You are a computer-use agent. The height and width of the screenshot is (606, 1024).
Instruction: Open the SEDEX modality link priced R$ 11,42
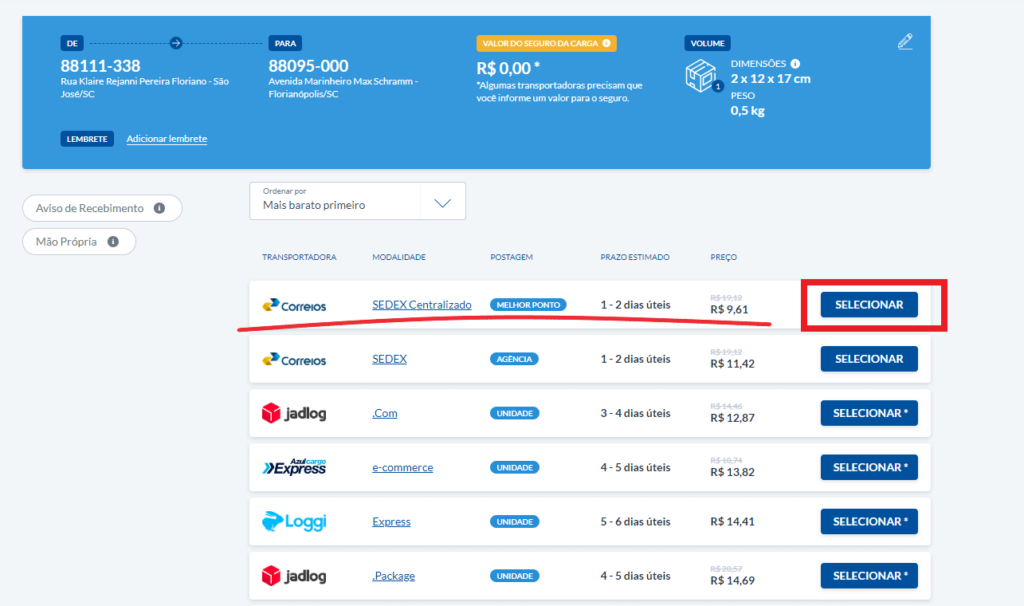click(x=389, y=359)
